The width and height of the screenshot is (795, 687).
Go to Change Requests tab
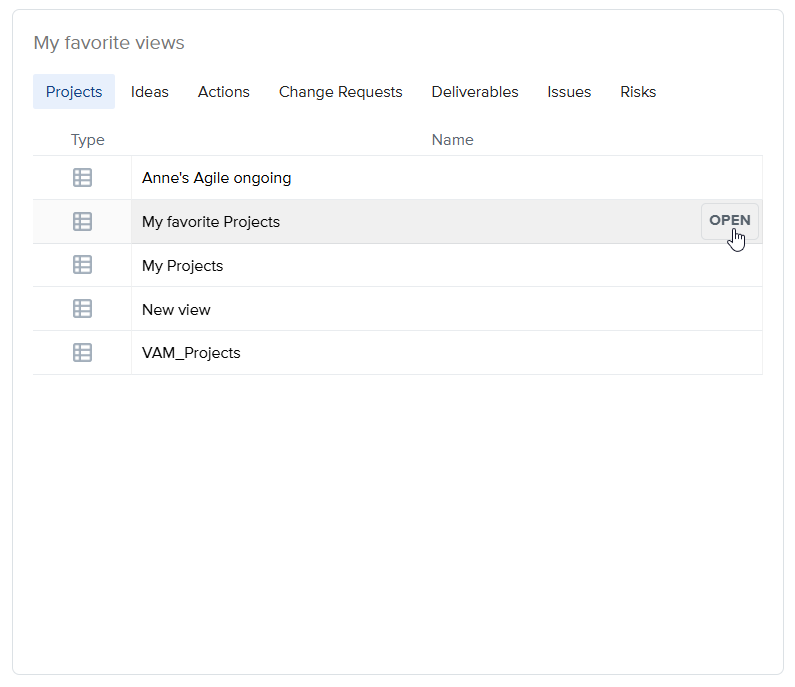pos(340,92)
